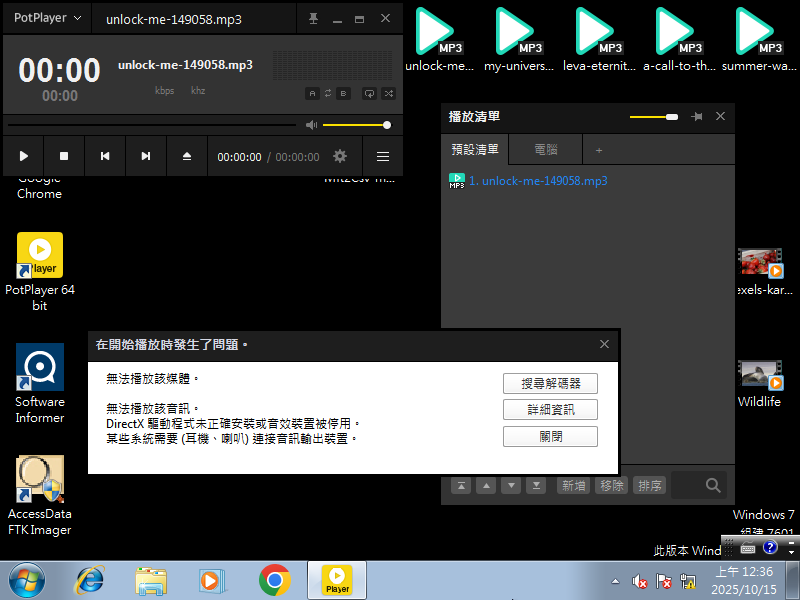Pin the PotPlayer window on top

[x=313, y=19]
